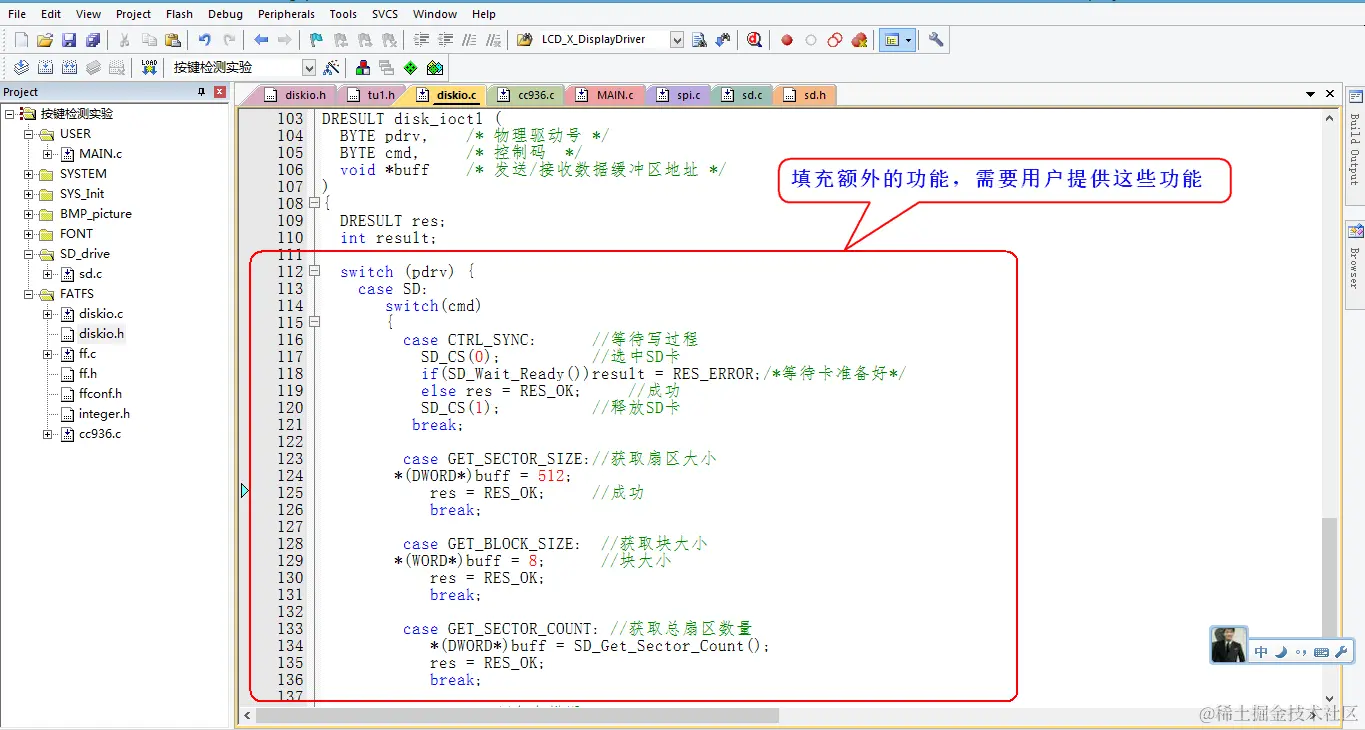1365x730 pixels.
Task: Open the LCD_X_DisplayDriver function dropdown
Action: coord(677,40)
